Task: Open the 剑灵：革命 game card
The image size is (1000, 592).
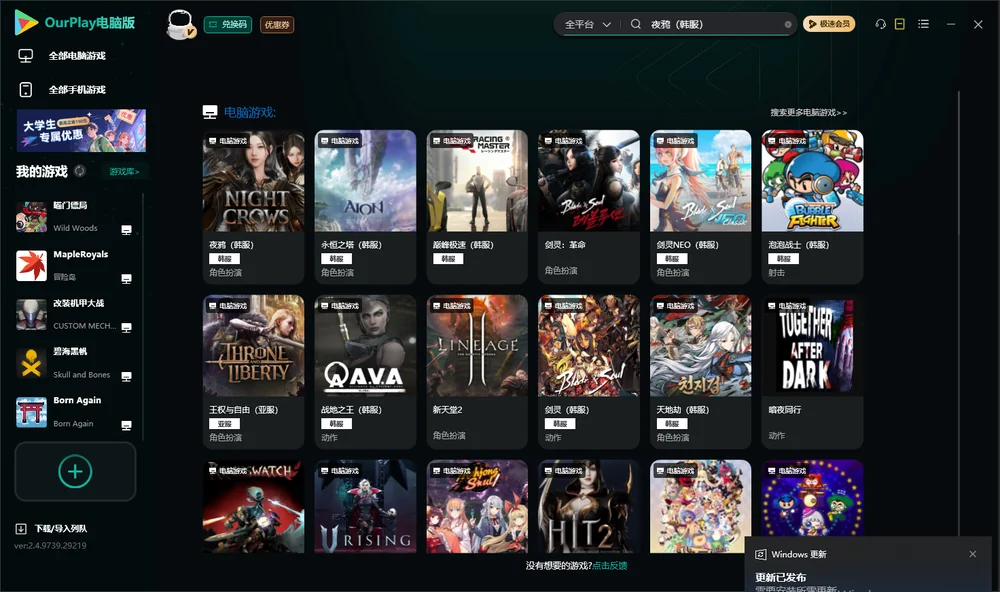Action: 589,207
